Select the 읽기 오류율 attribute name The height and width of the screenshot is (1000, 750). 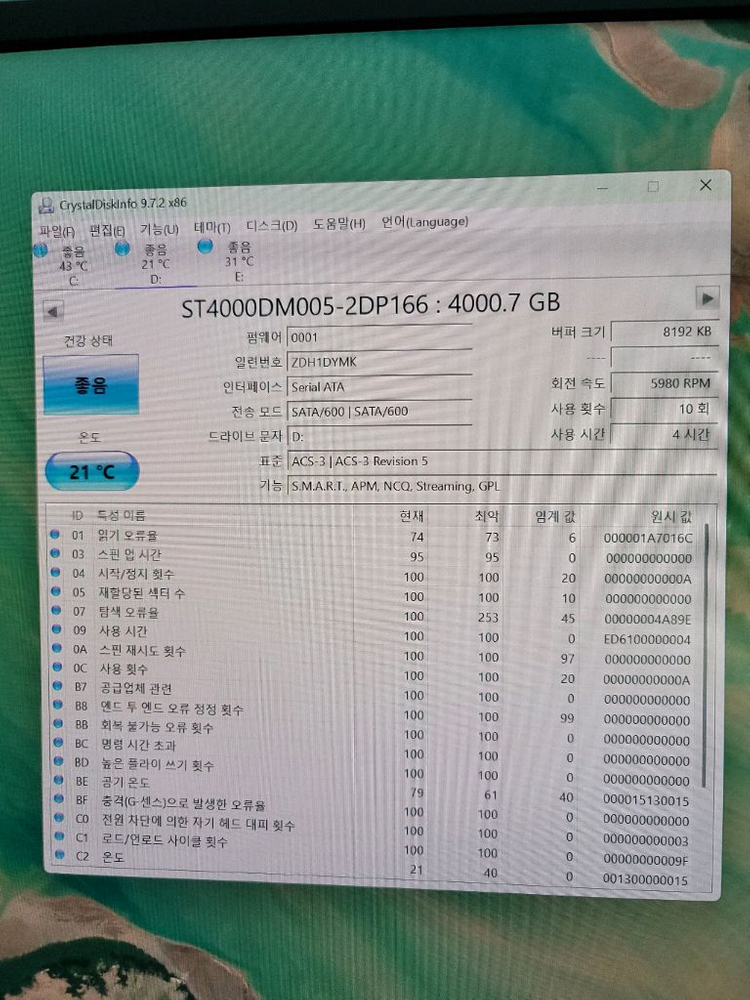pos(128,536)
